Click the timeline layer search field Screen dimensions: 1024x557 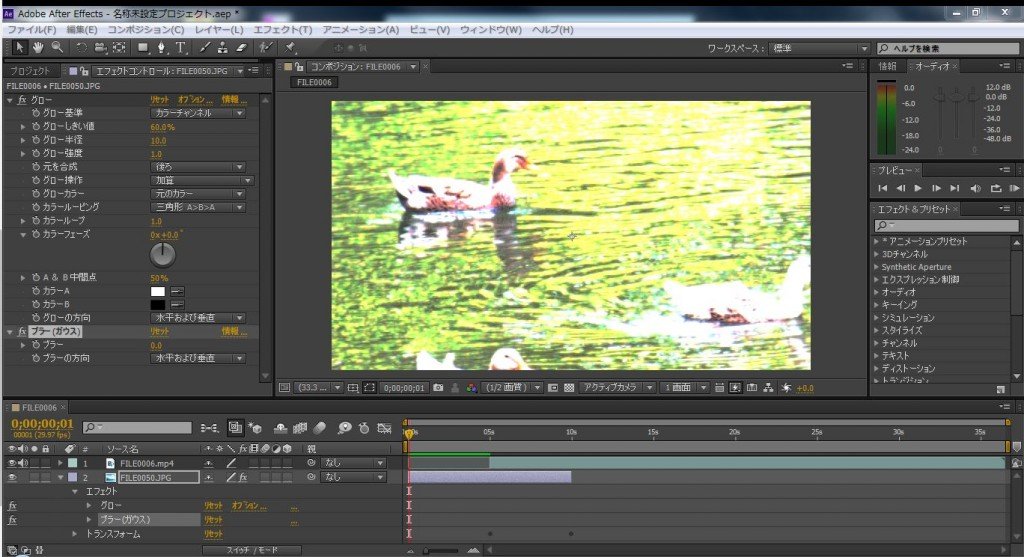coord(137,427)
